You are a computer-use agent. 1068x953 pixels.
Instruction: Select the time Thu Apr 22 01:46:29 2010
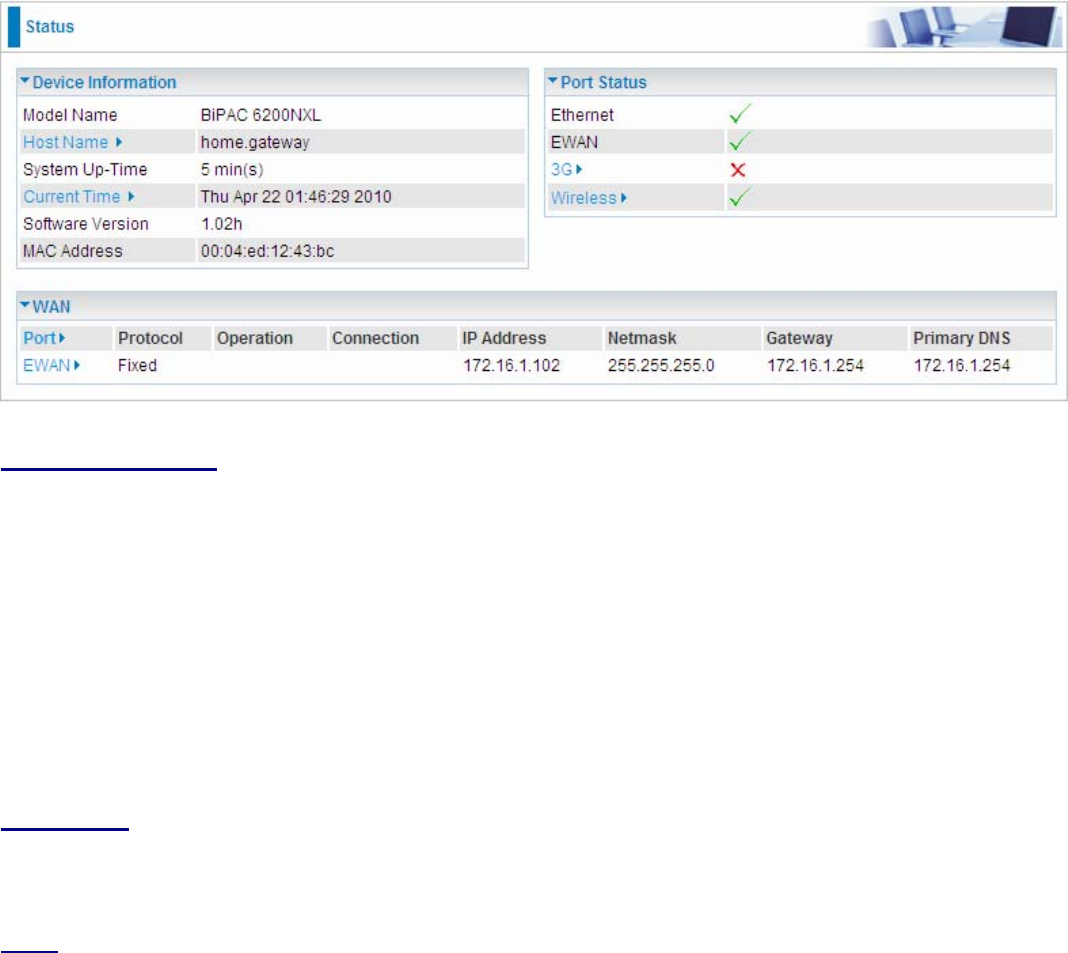coord(296,197)
